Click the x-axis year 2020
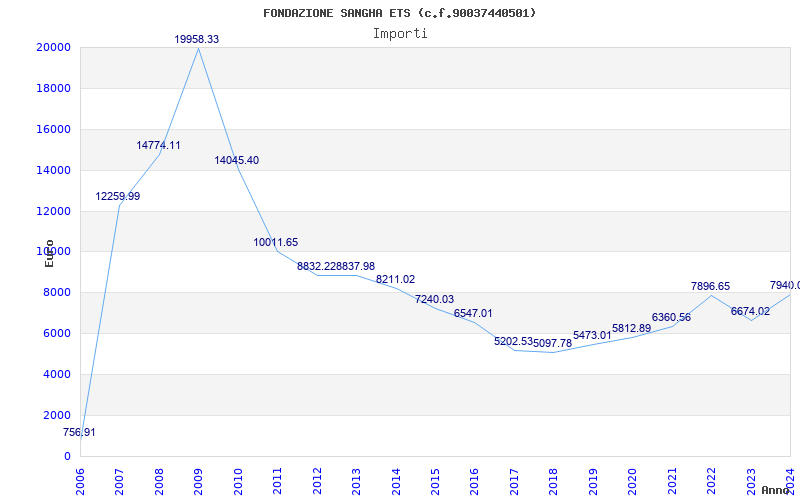The width and height of the screenshot is (800, 500). [x=633, y=482]
